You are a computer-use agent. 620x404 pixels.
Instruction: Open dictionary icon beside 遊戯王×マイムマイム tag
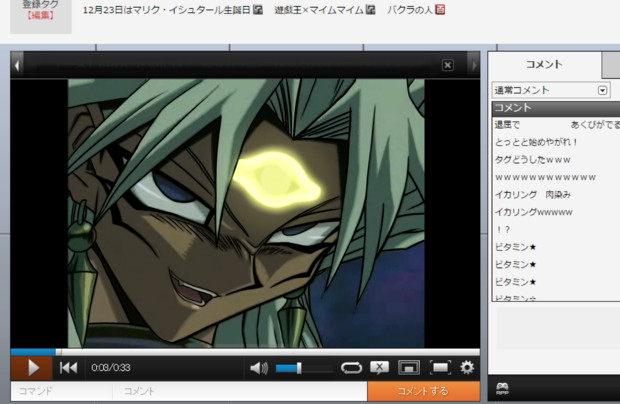point(370,9)
